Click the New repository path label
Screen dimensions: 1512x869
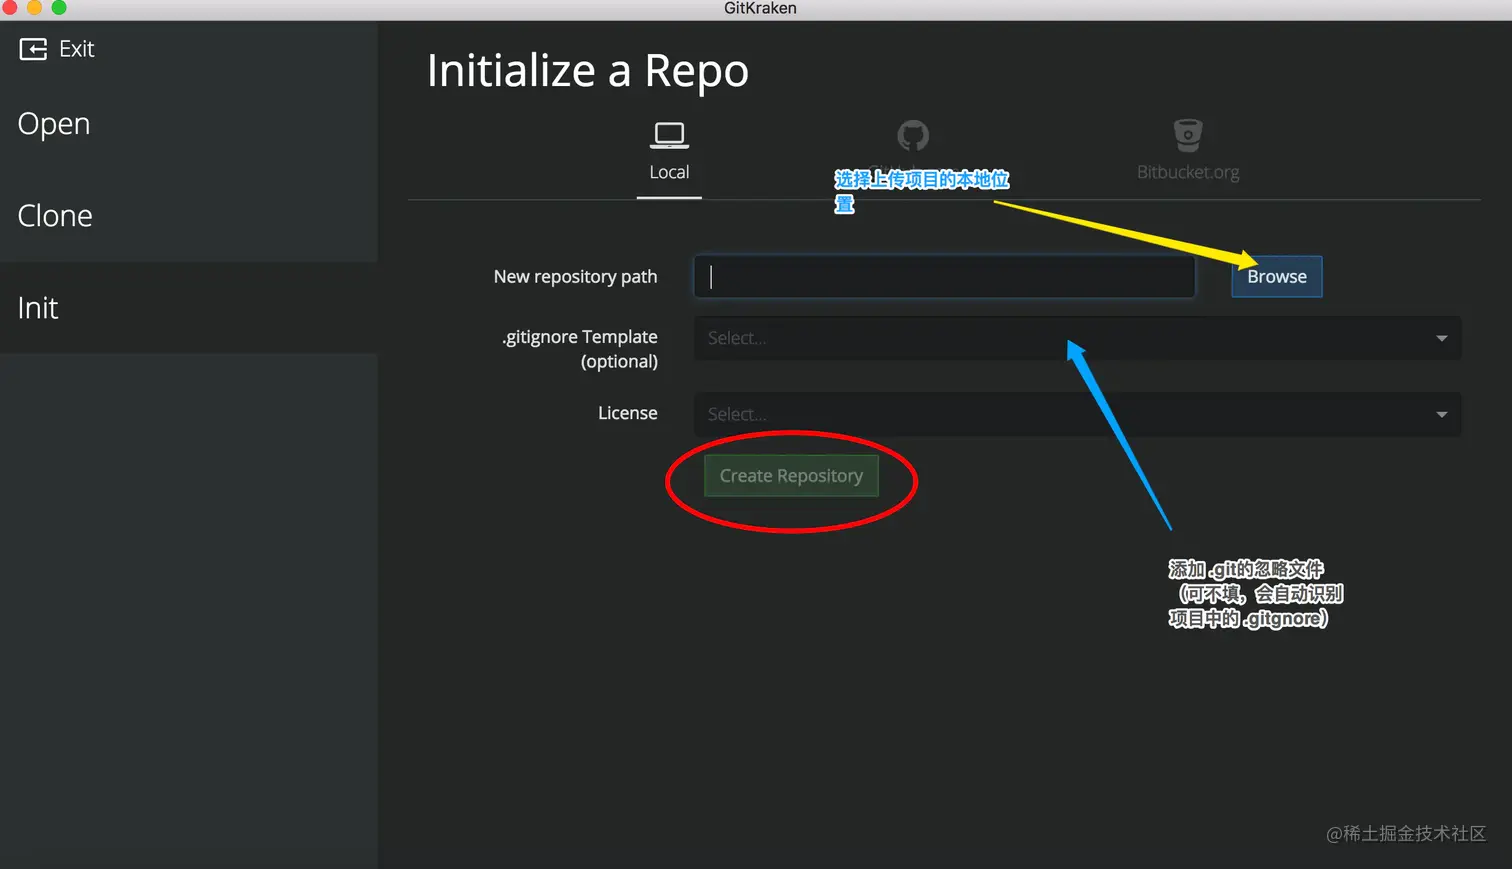pos(575,277)
